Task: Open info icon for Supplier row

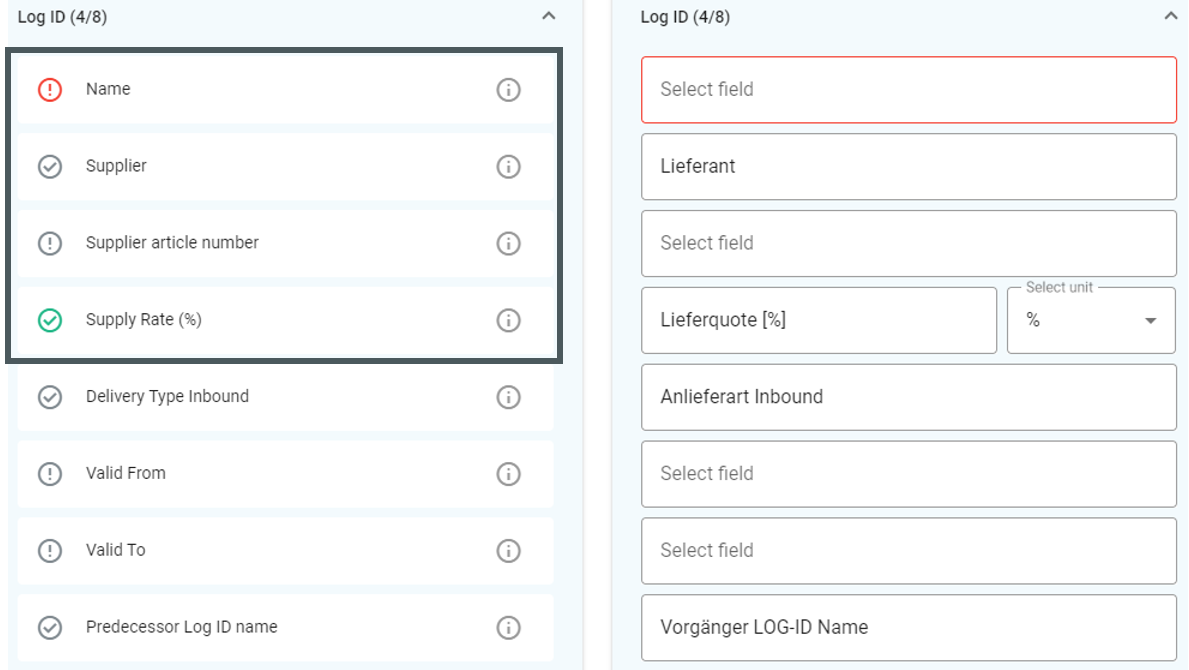Action: (x=508, y=166)
